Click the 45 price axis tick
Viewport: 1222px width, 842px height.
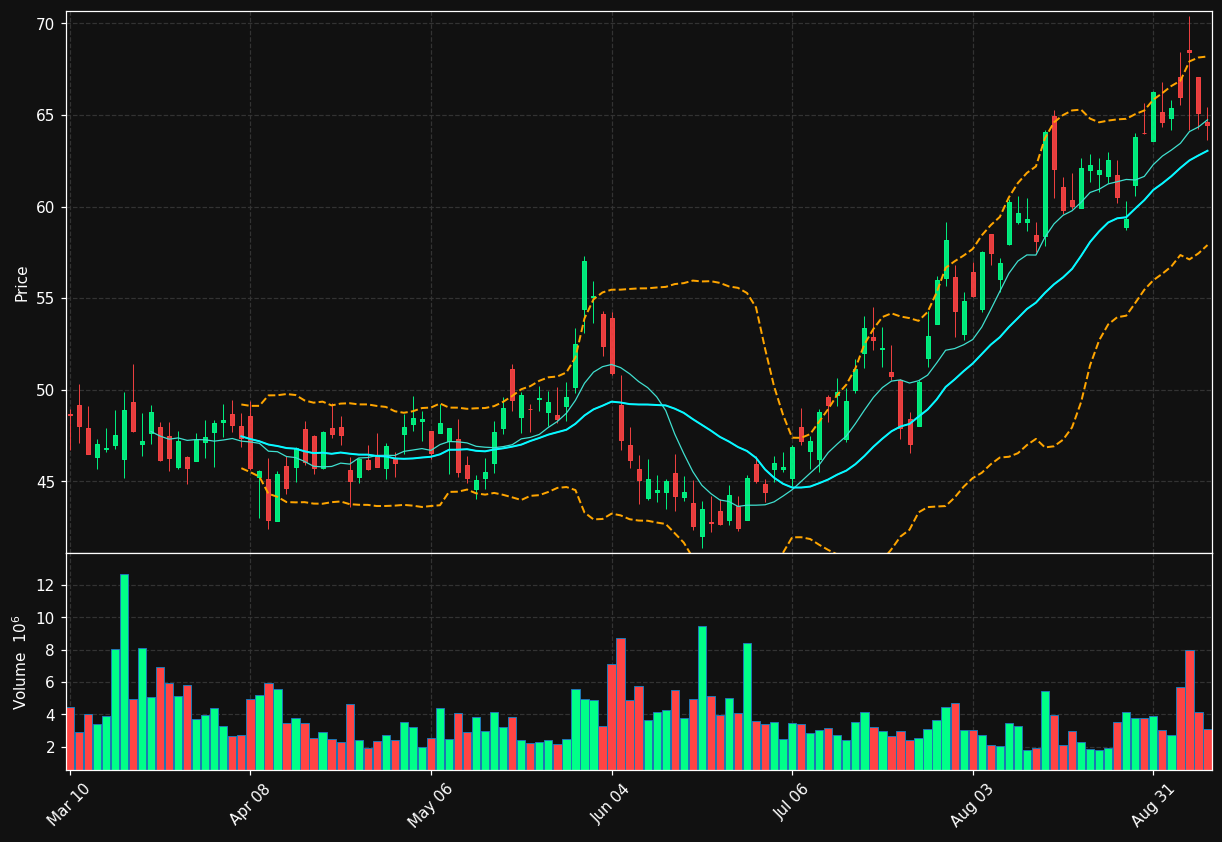(47, 482)
